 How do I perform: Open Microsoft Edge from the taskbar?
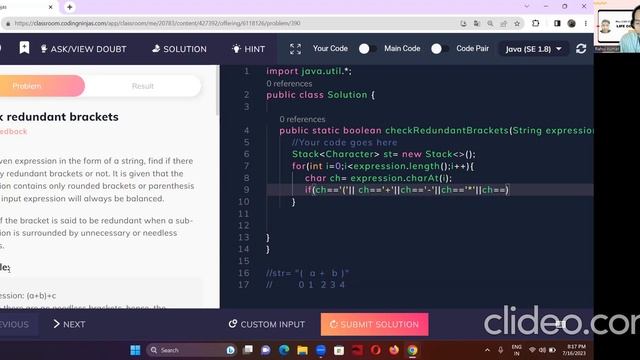point(284,350)
